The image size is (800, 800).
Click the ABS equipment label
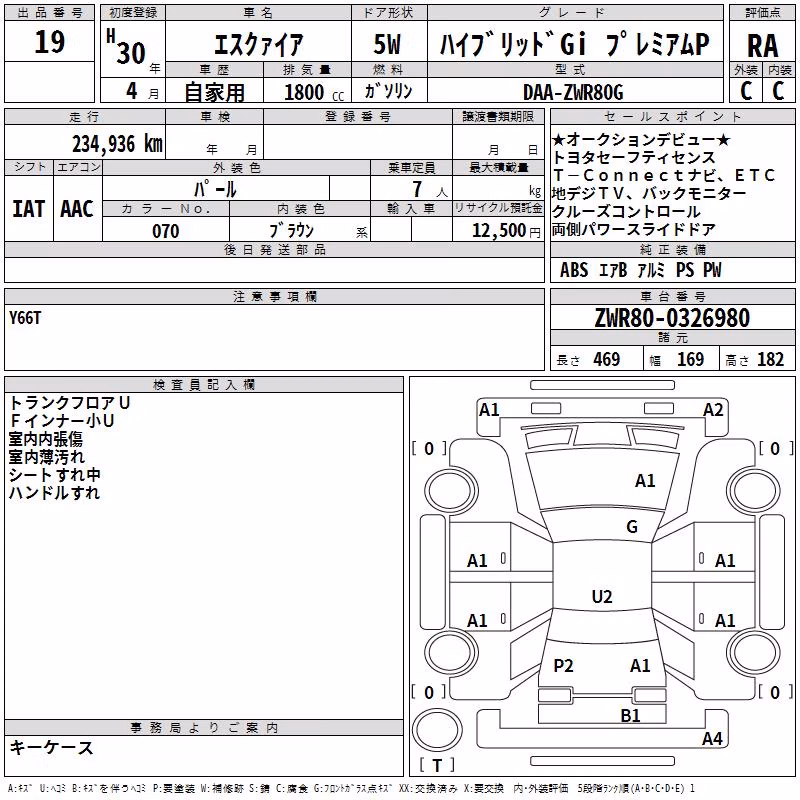coord(574,269)
